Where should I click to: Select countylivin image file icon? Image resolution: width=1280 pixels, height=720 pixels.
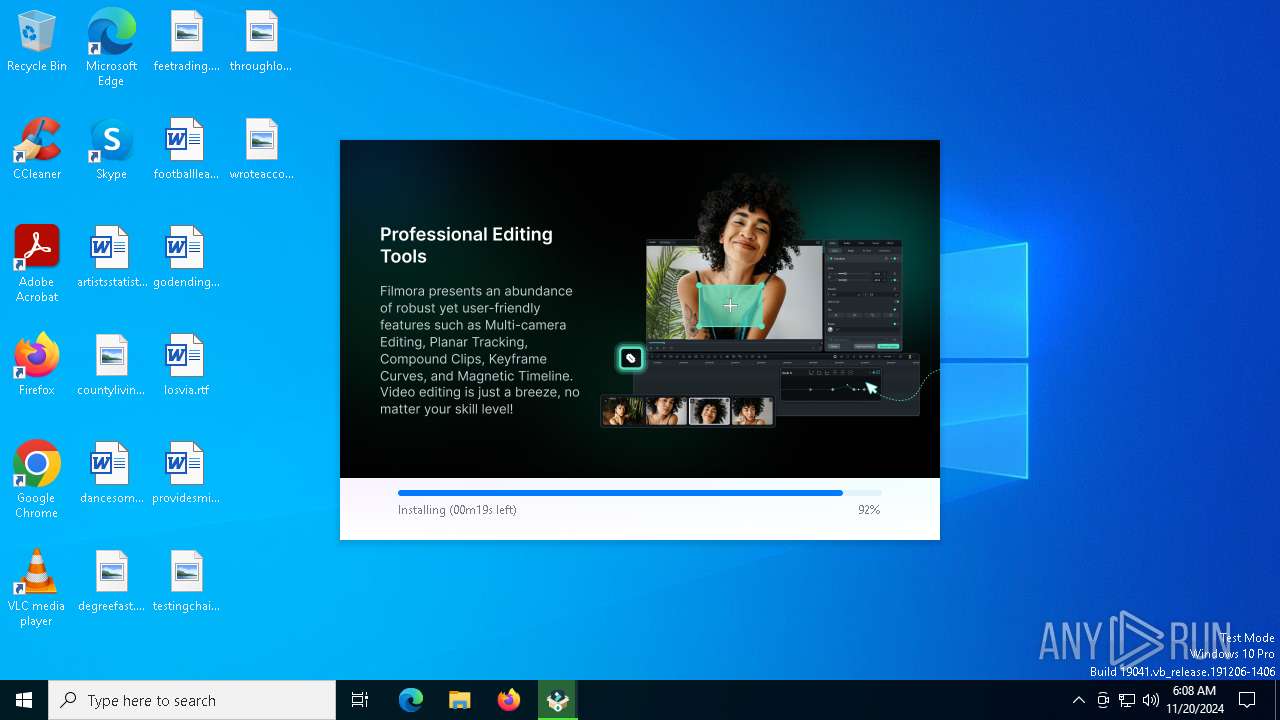111,366
